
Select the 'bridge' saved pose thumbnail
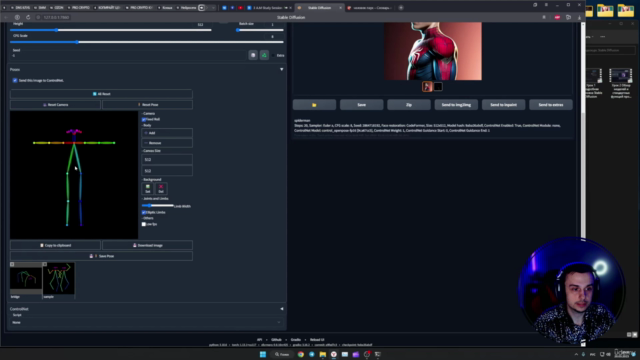point(26,279)
